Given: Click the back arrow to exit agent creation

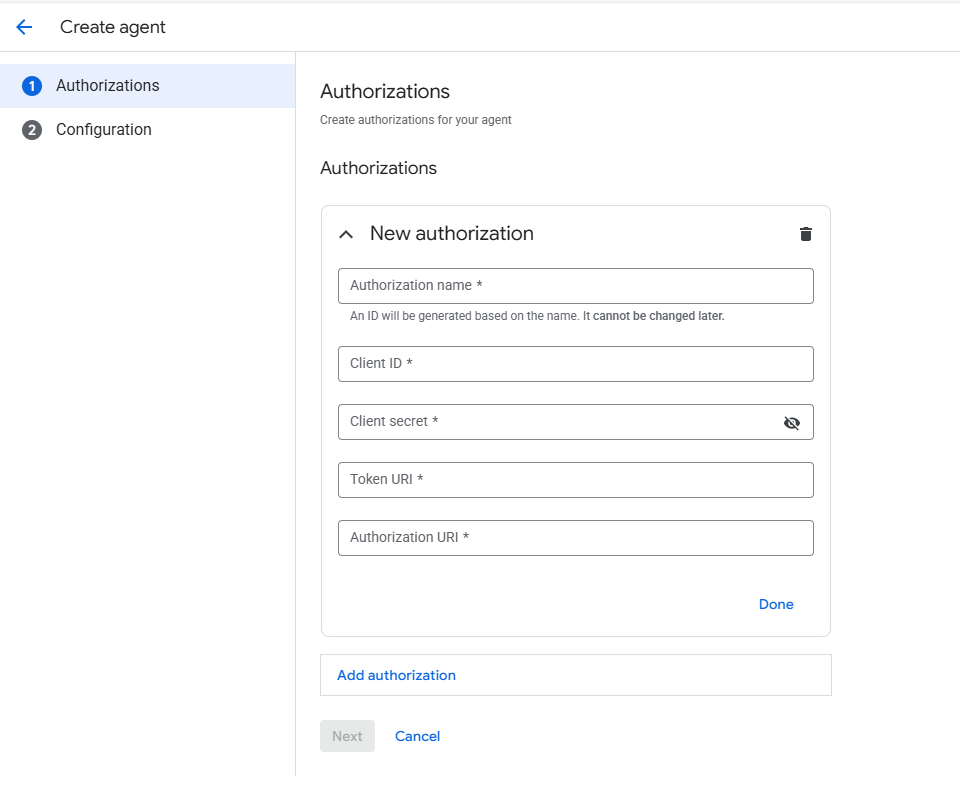Looking at the screenshot, I should click(x=24, y=27).
